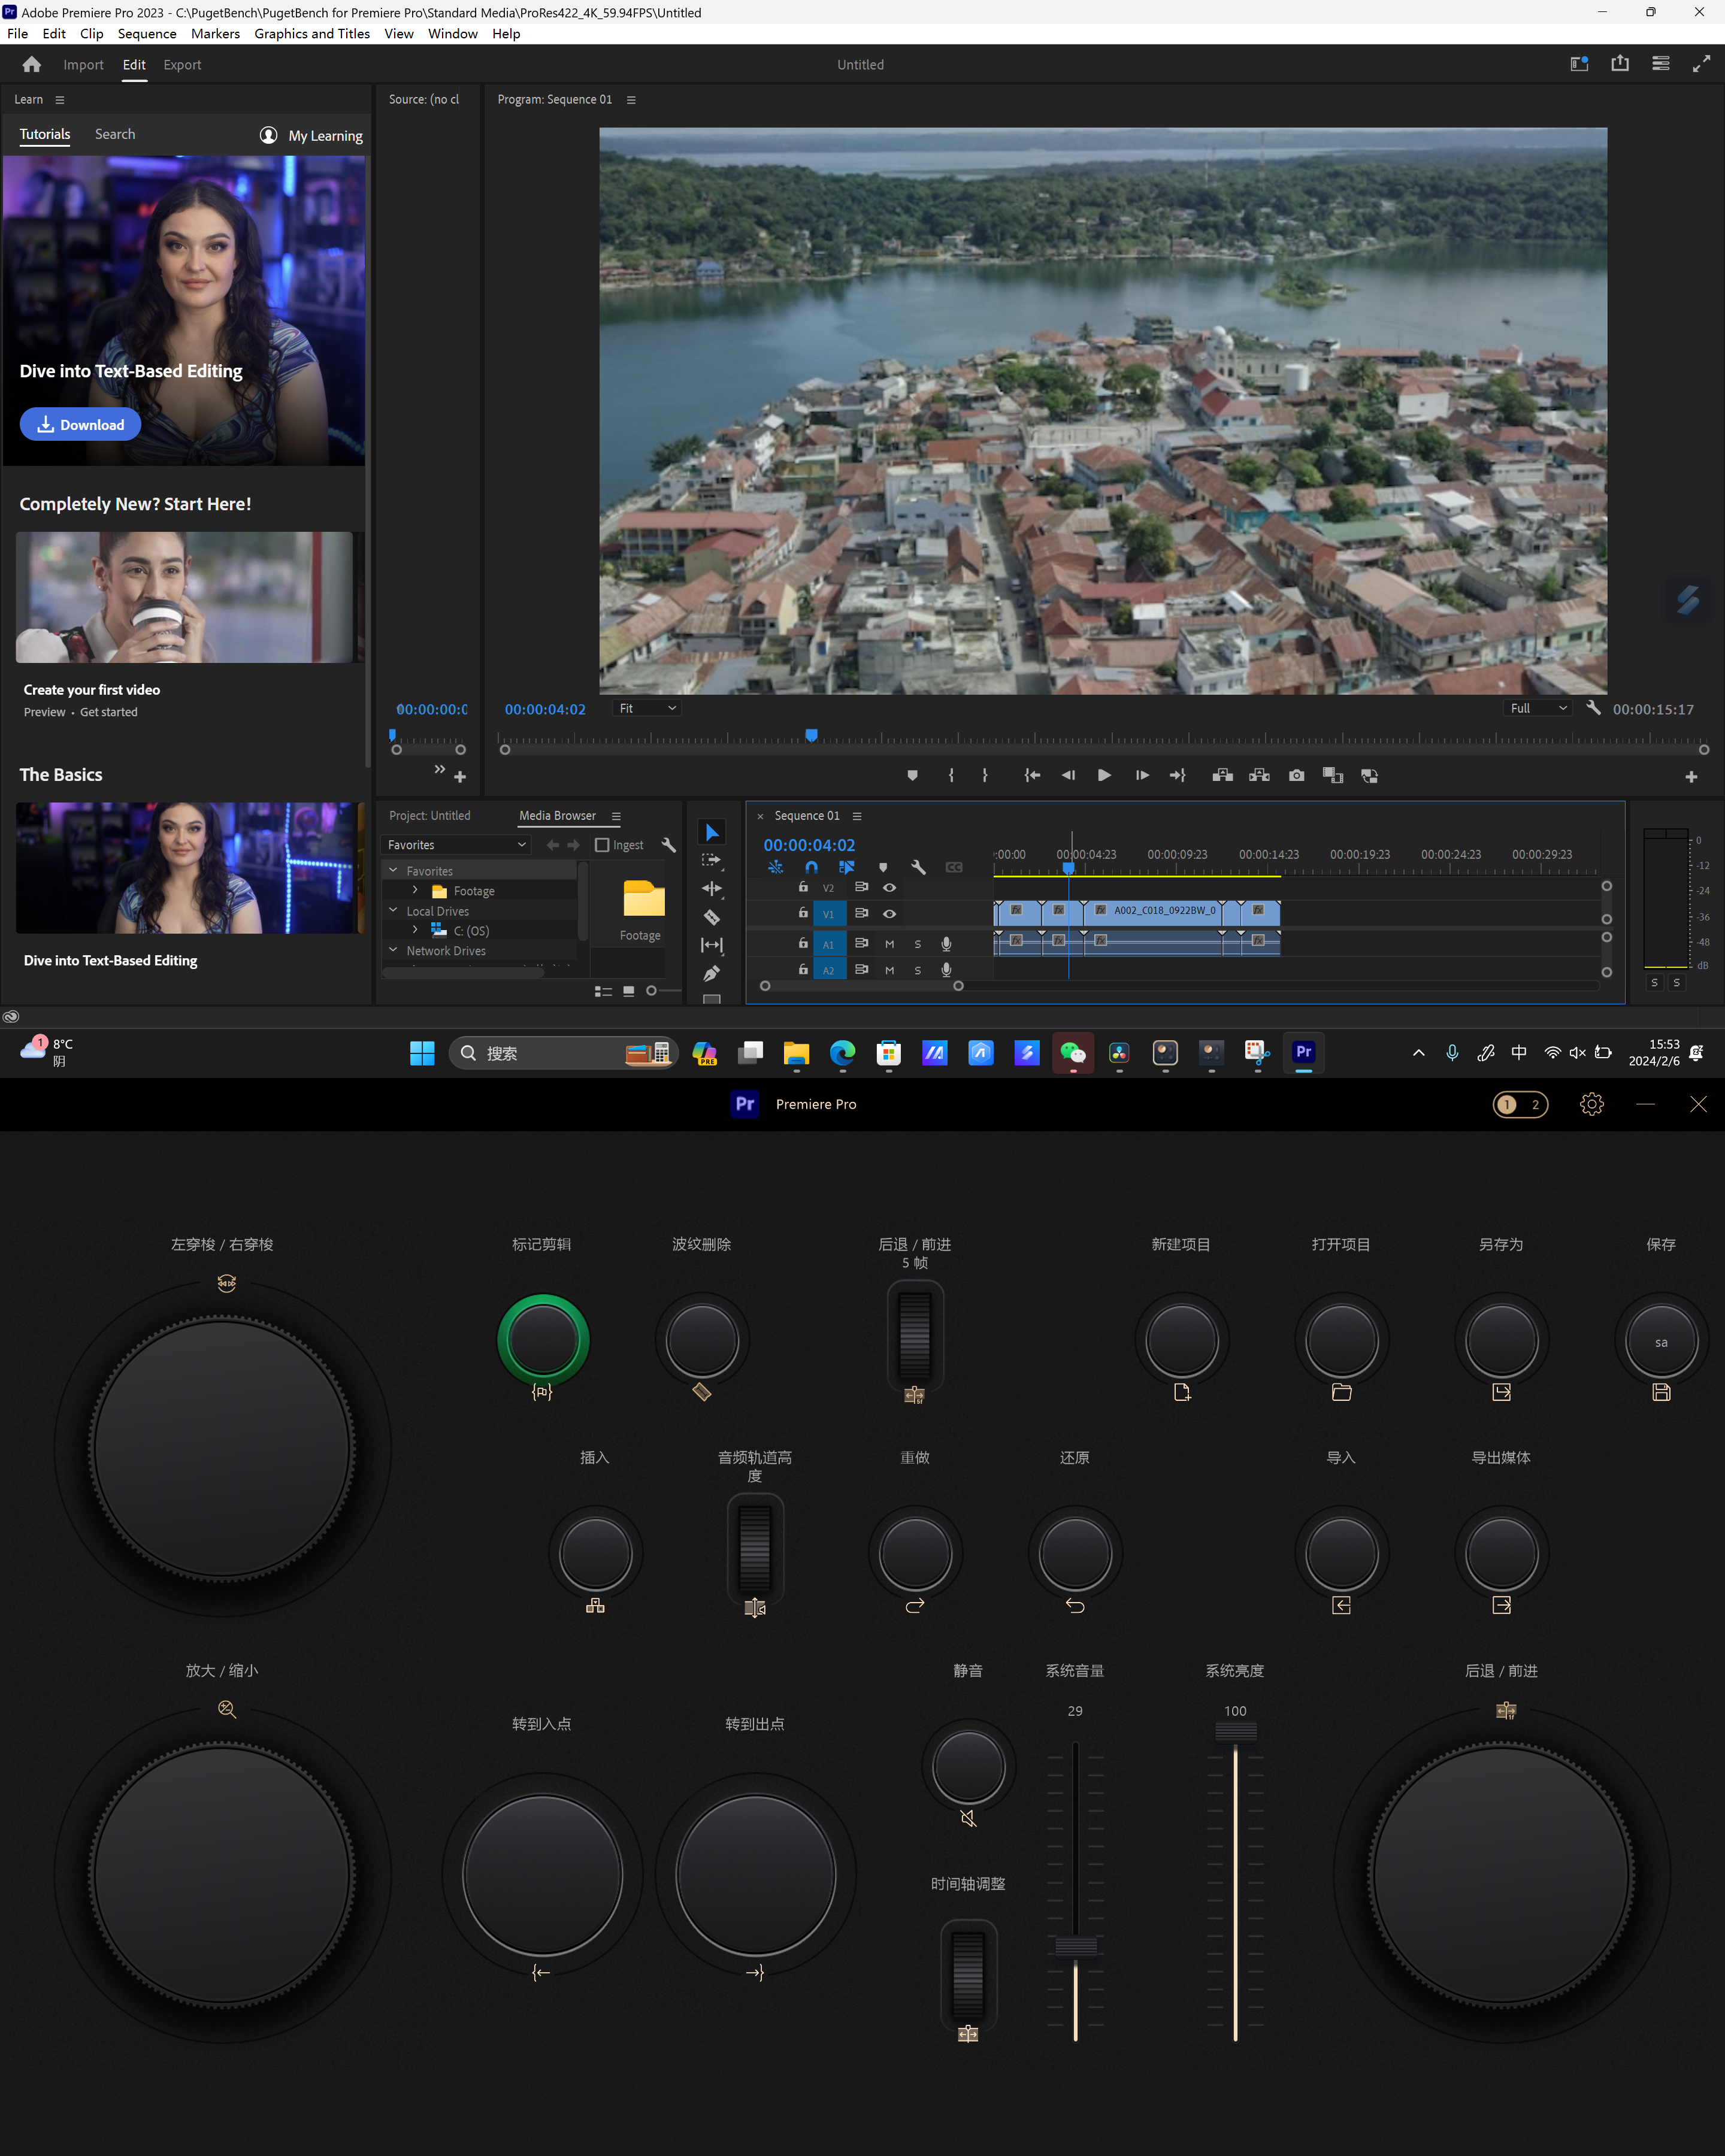Click the Lift button in Program monitor
The height and width of the screenshot is (2156, 1725).
click(1222, 775)
